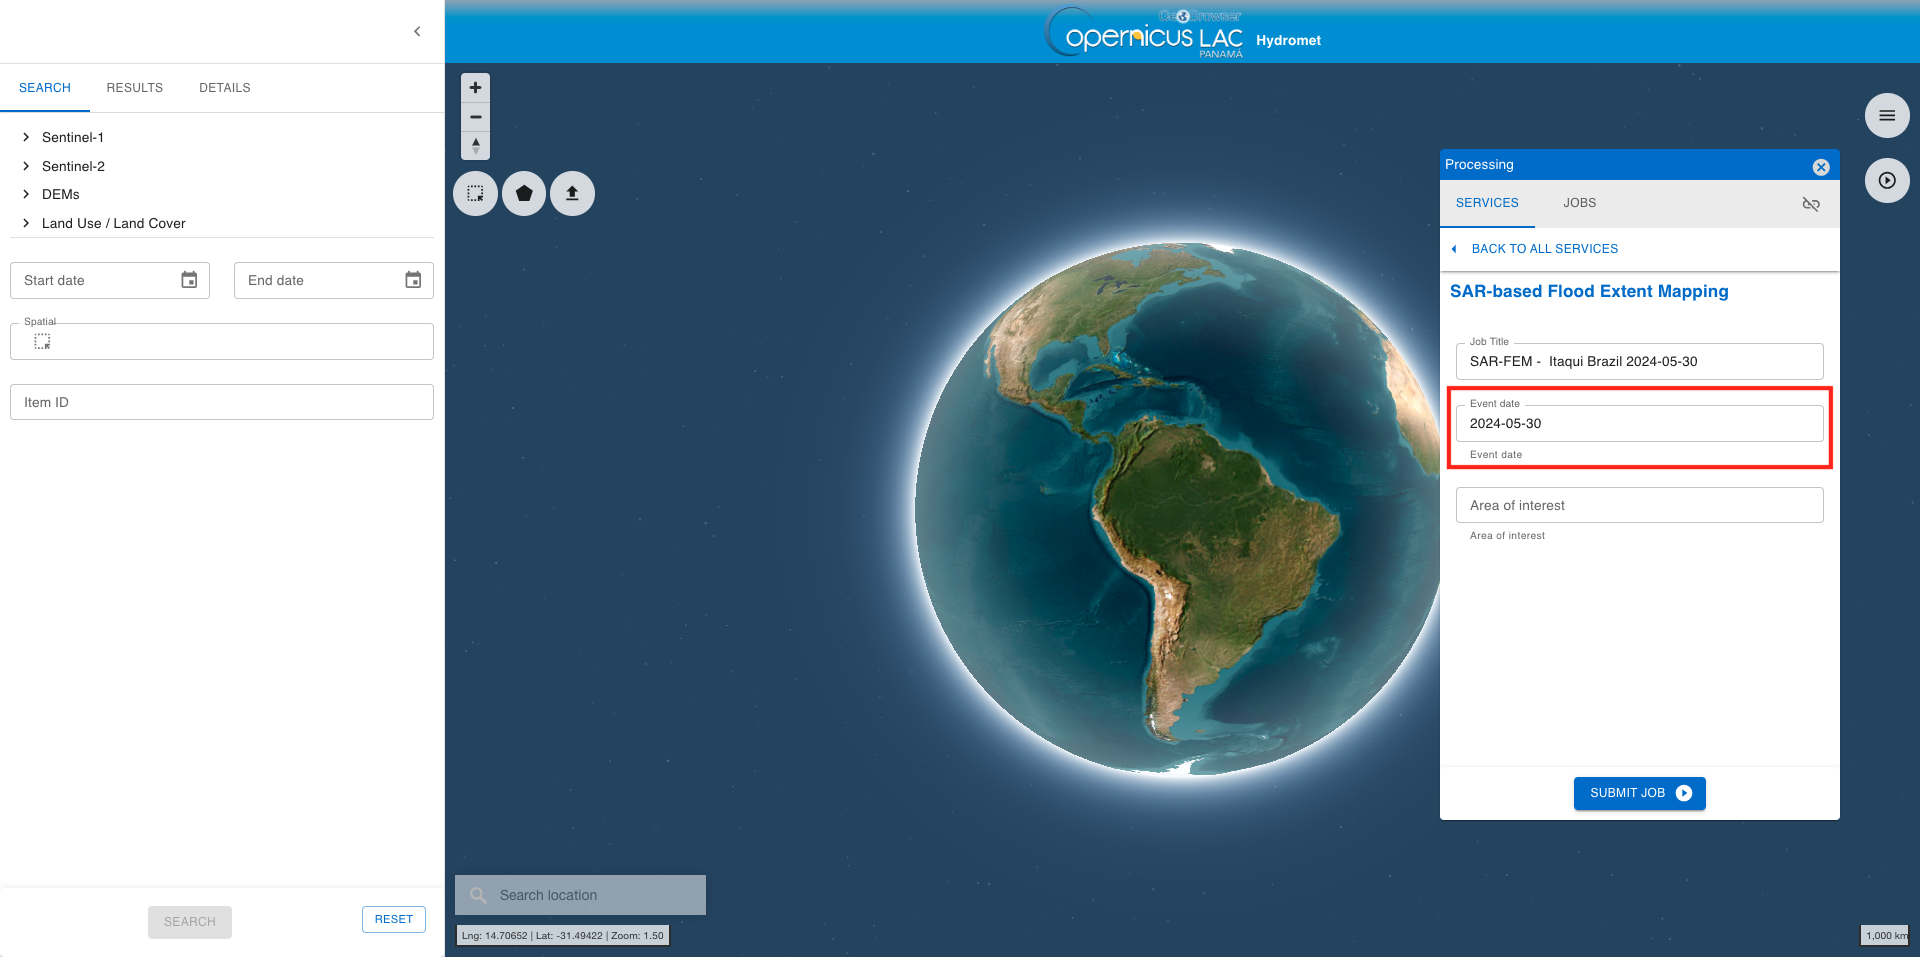Reset map north with compass button
This screenshot has width=1920, height=957.
(x=475, y=146)
